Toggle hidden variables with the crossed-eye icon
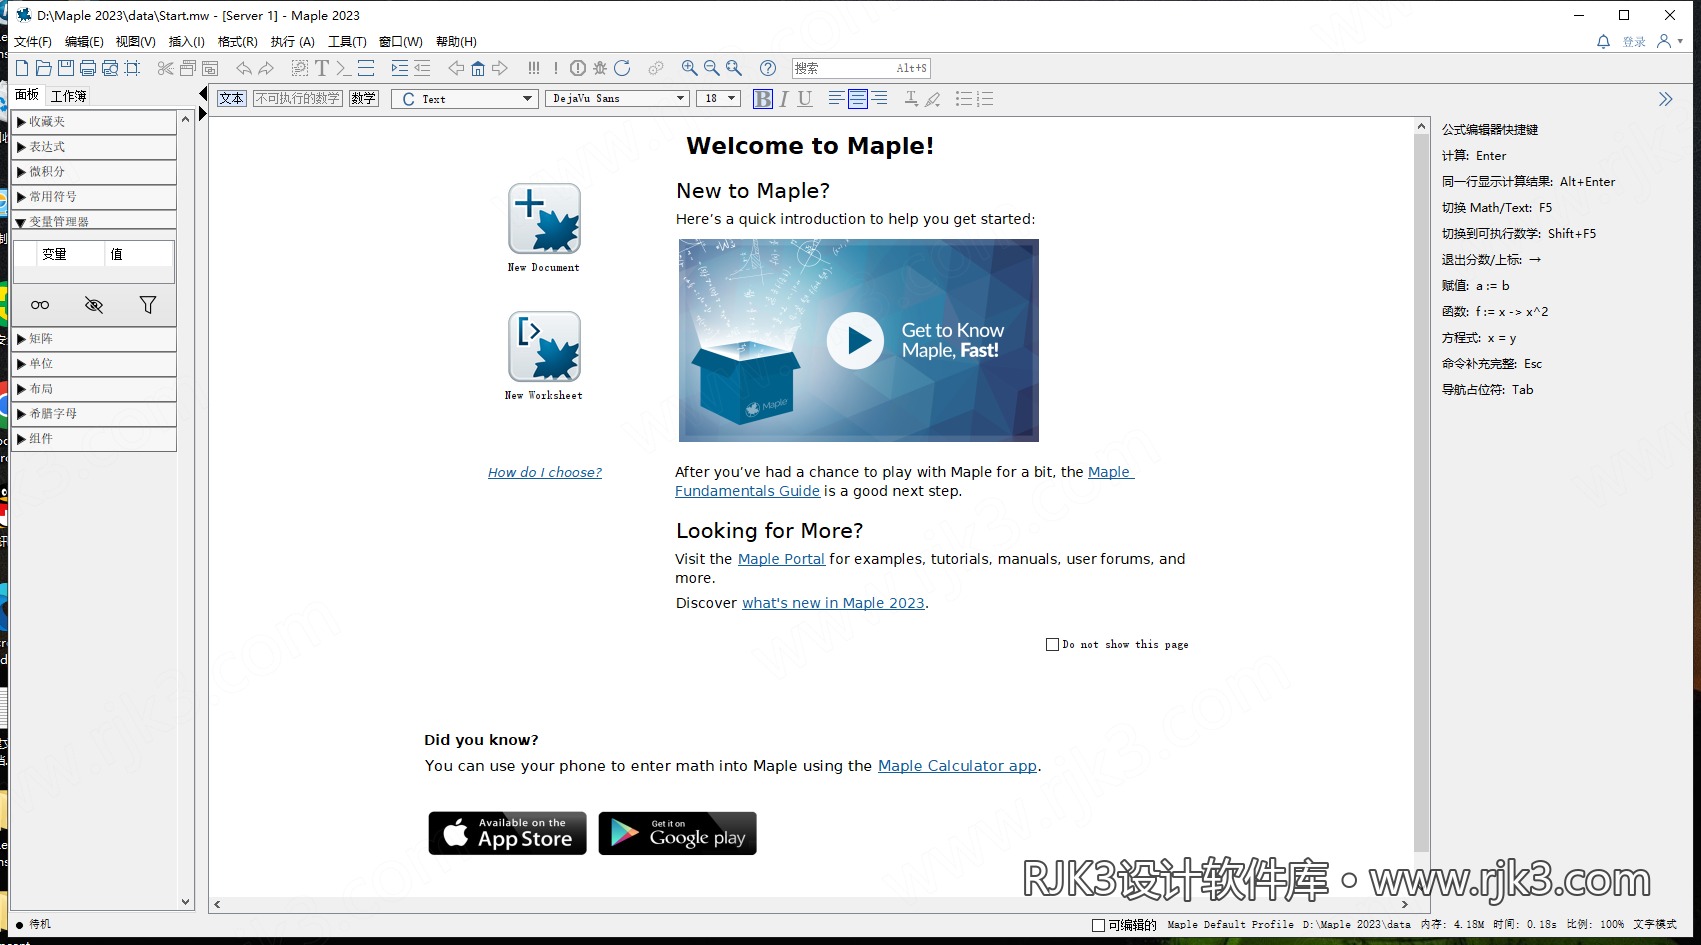1701x945 pixels. [94, 305]
